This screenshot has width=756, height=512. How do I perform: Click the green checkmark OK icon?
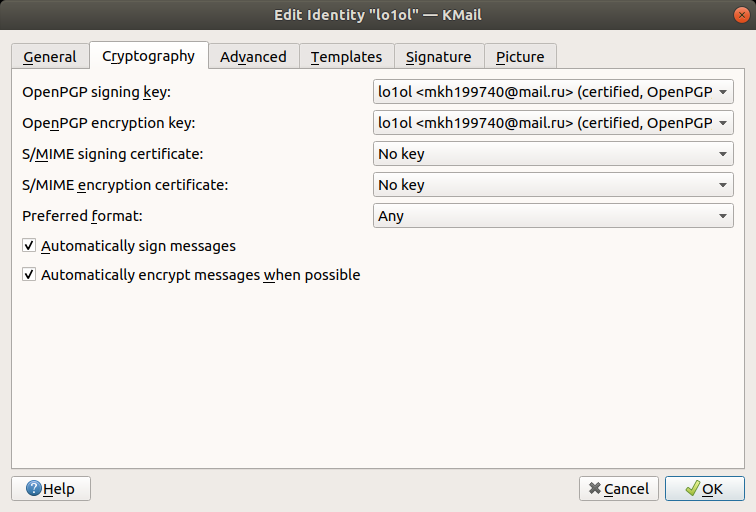click(x=691, y=489)
